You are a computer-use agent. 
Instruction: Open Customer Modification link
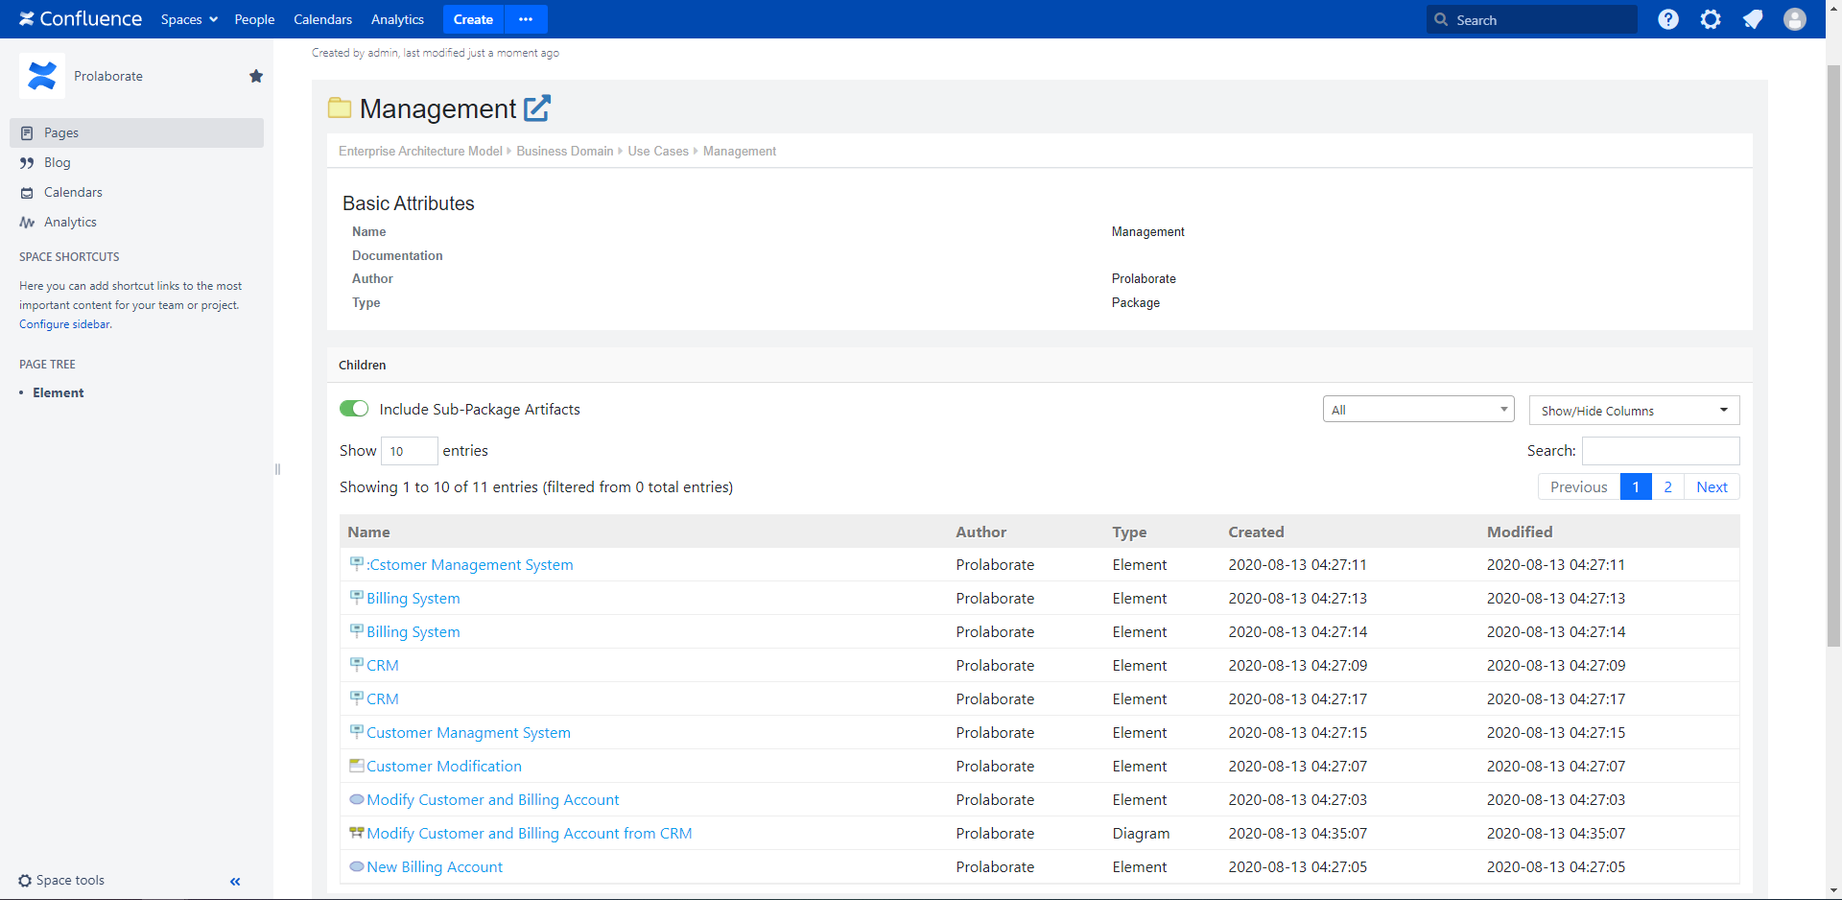[444, 766]
